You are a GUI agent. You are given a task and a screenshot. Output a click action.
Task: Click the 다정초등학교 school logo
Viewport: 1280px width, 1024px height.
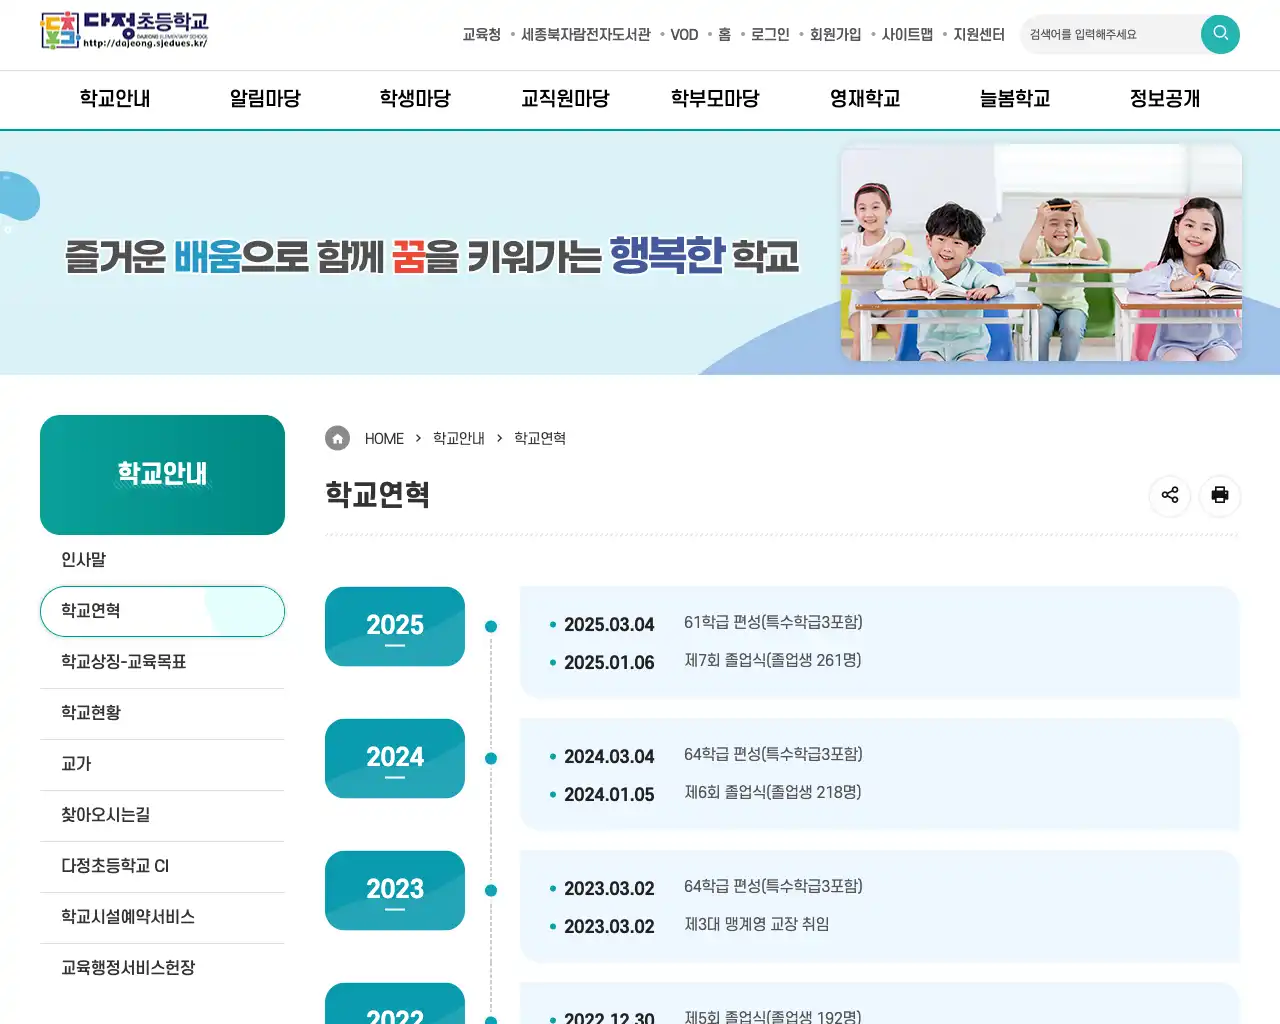tap(124, 31)
